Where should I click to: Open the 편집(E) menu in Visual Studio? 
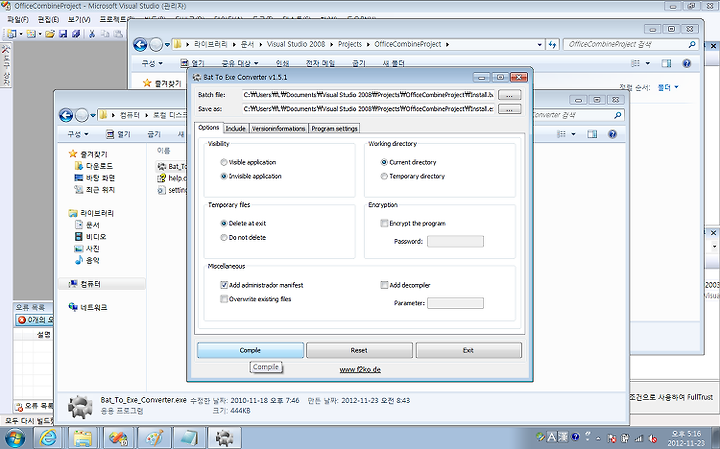[48, 20]
